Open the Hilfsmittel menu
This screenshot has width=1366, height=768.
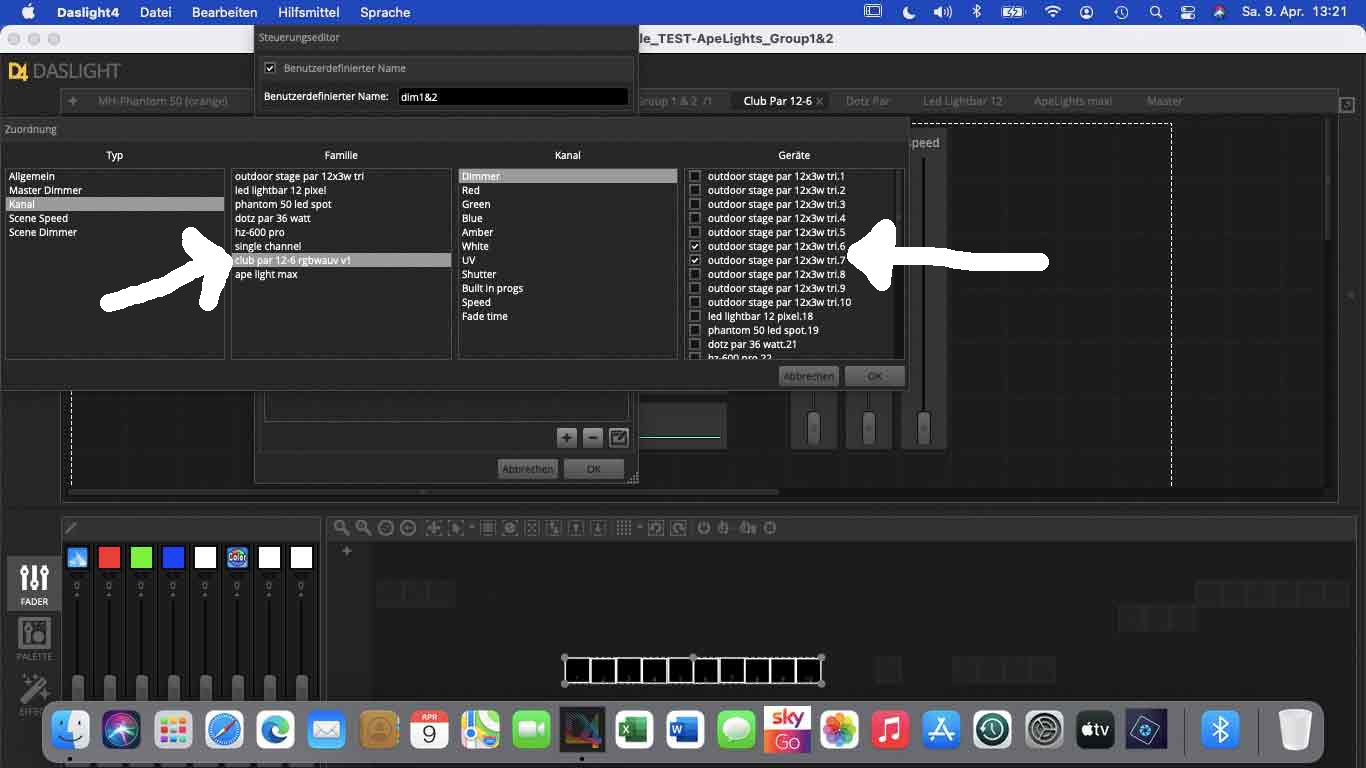point(308,12)
